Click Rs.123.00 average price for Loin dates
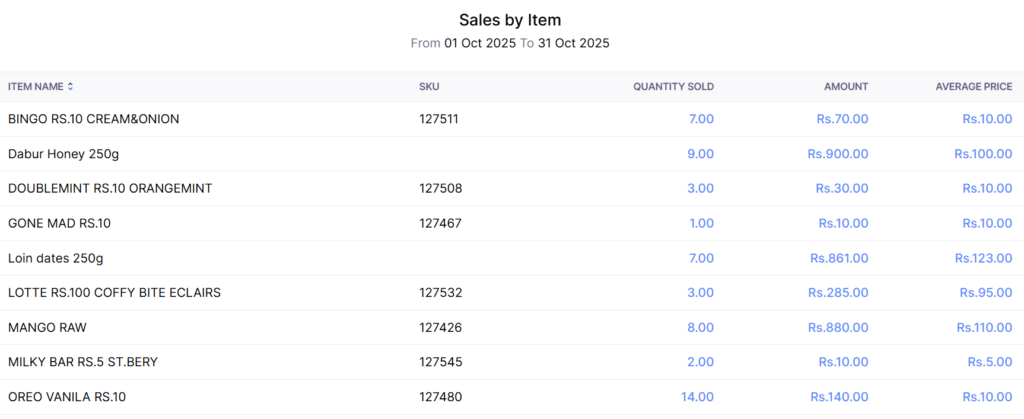Viewport: 1024px width, 419px height. coord(983,258)
